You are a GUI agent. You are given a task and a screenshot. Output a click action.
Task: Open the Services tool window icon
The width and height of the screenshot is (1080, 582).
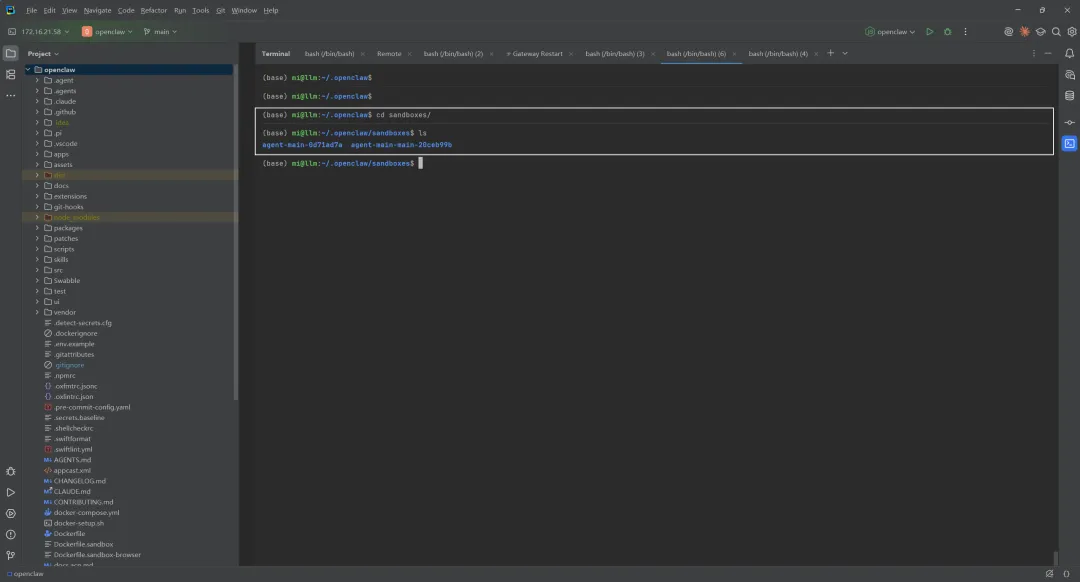point(10,514)
